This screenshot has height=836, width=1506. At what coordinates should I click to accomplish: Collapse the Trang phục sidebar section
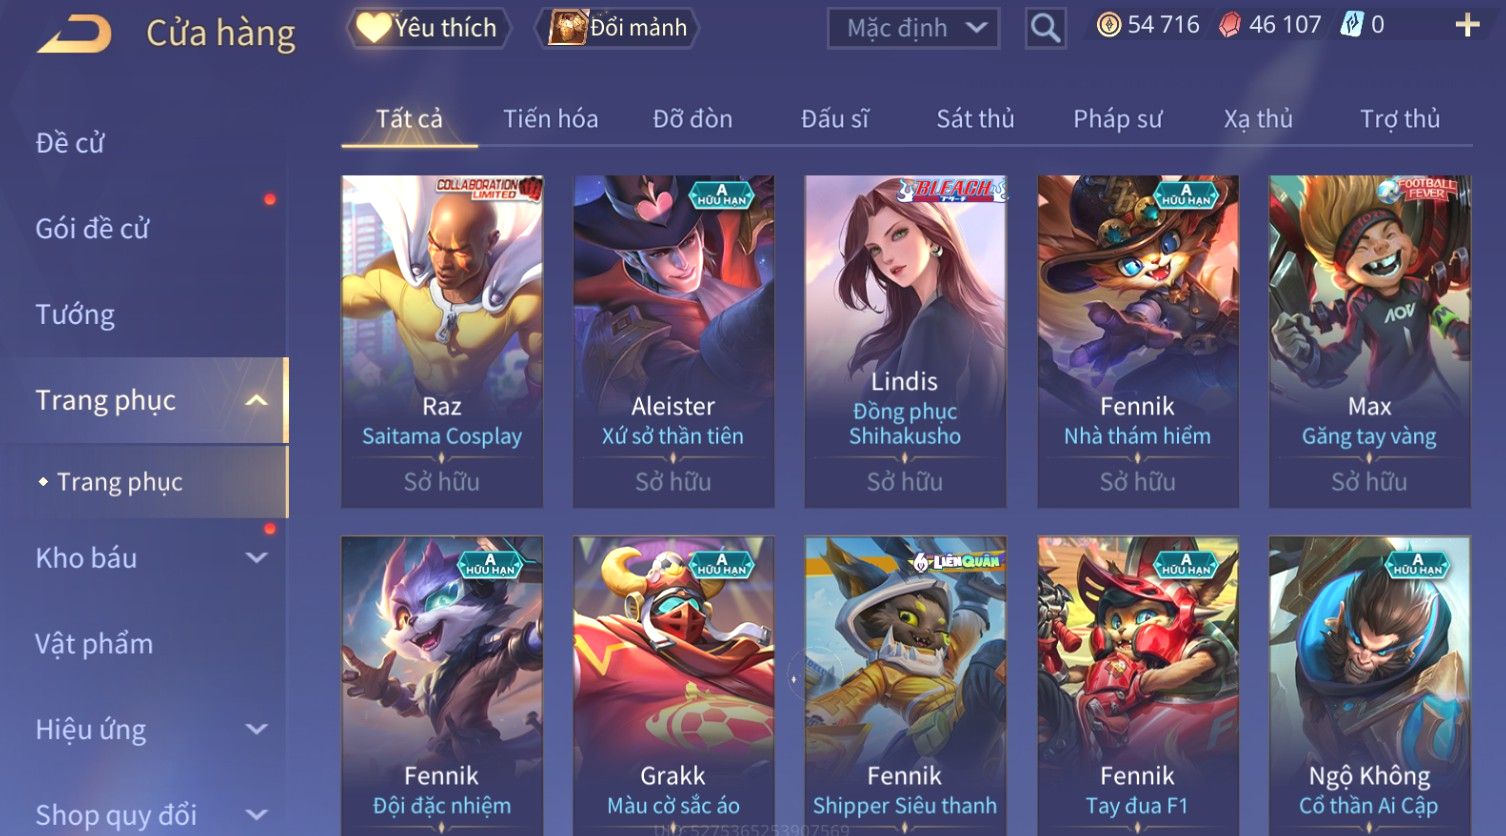point(143,400)
